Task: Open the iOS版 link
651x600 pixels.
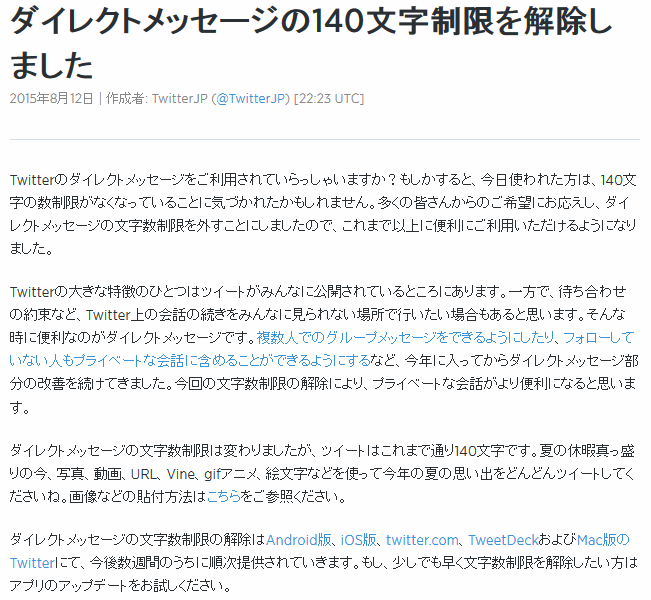Action: [x=358, y=540]
